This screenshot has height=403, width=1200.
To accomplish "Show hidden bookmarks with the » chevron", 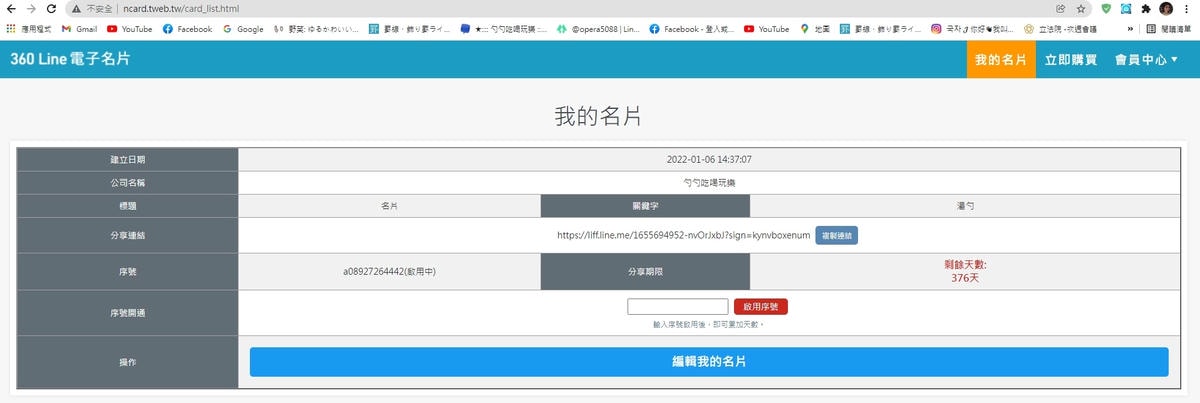I will pyautogui.click(x=1130, y=29).
